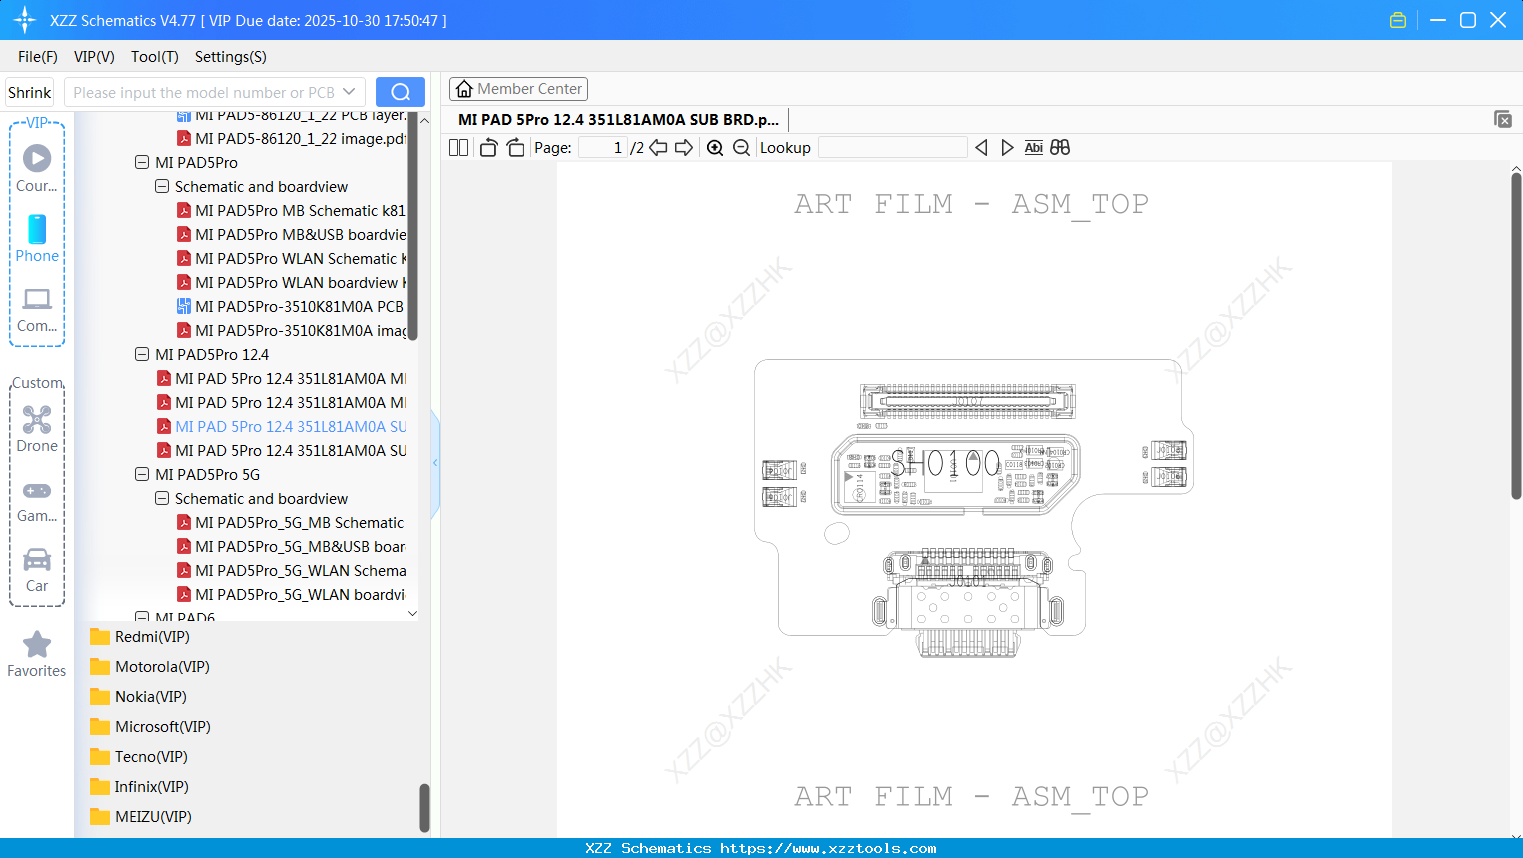Collapse Schematic and boardview under MI PAD5Pro 5G
This screenshot has width=1523, height=858.
[x=162, y=498]
